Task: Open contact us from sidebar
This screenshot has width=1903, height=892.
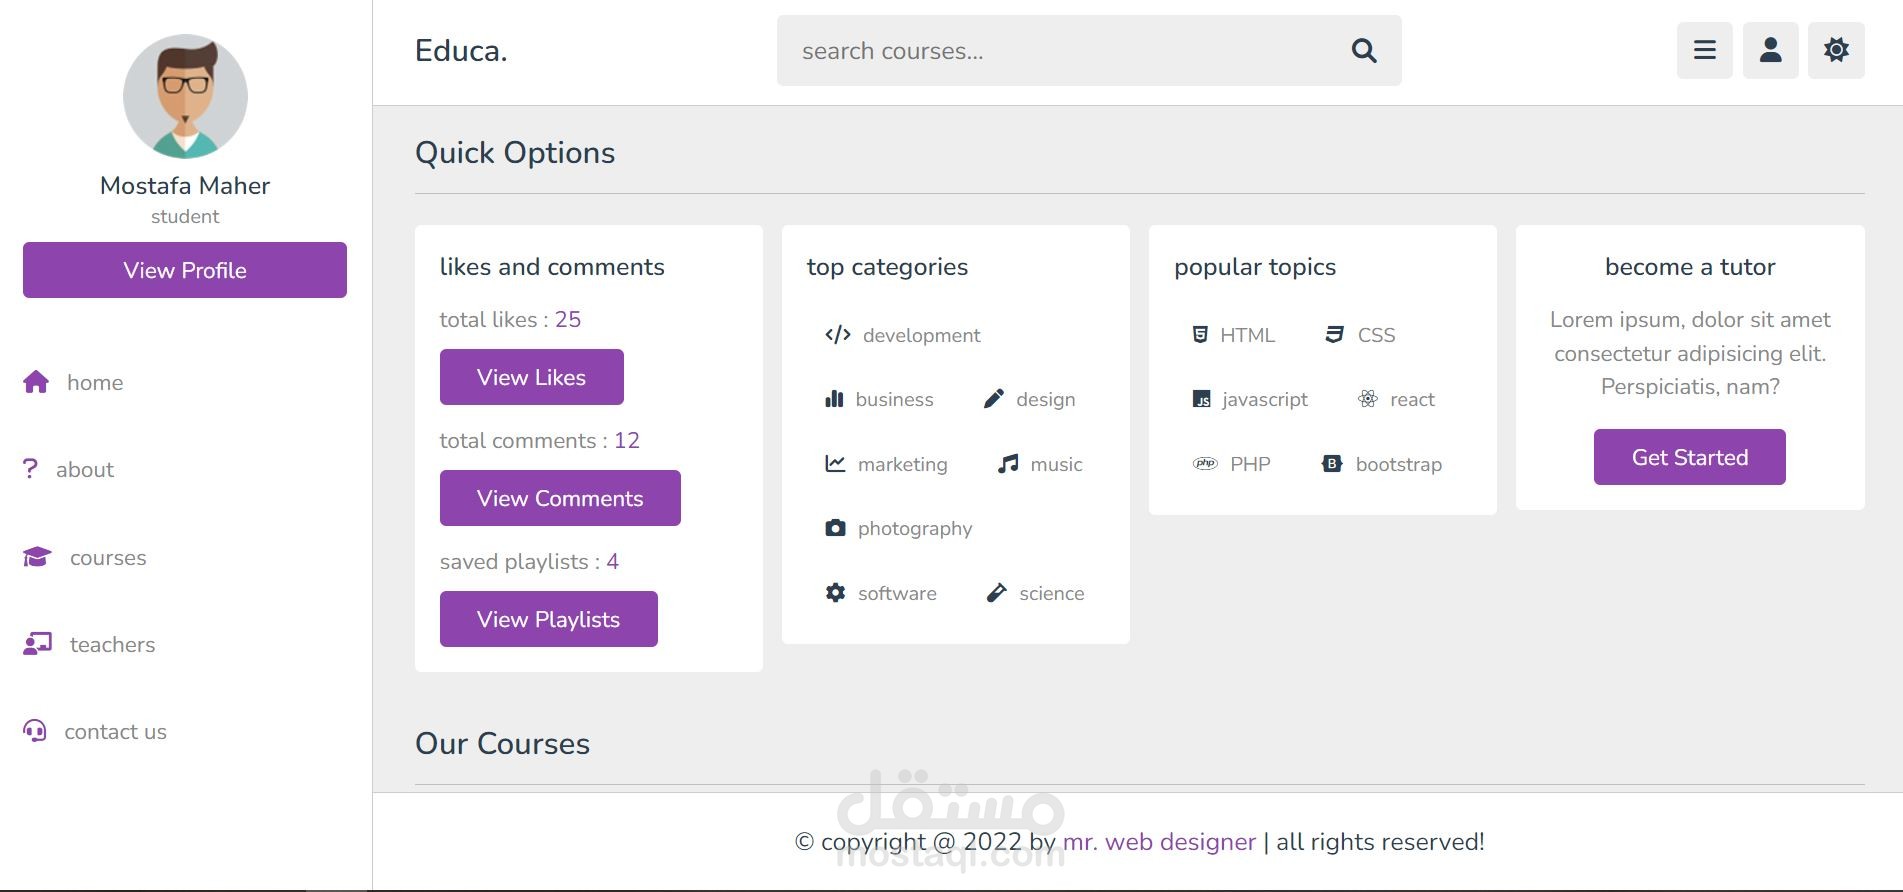Action: [x=115, y=731]
